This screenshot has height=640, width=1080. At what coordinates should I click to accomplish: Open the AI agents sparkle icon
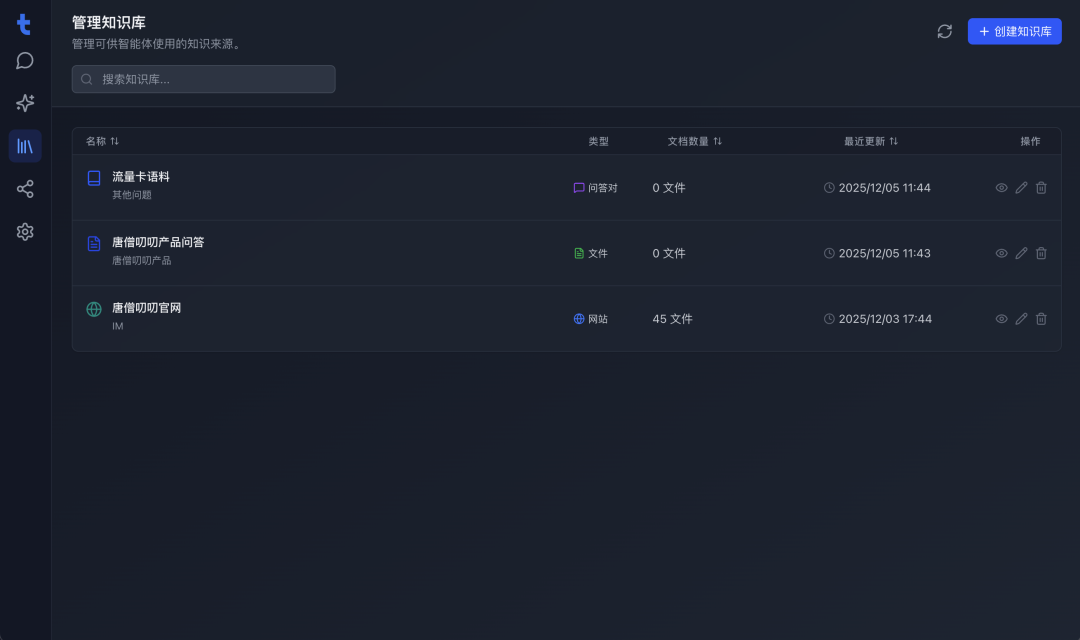[25, 103]
